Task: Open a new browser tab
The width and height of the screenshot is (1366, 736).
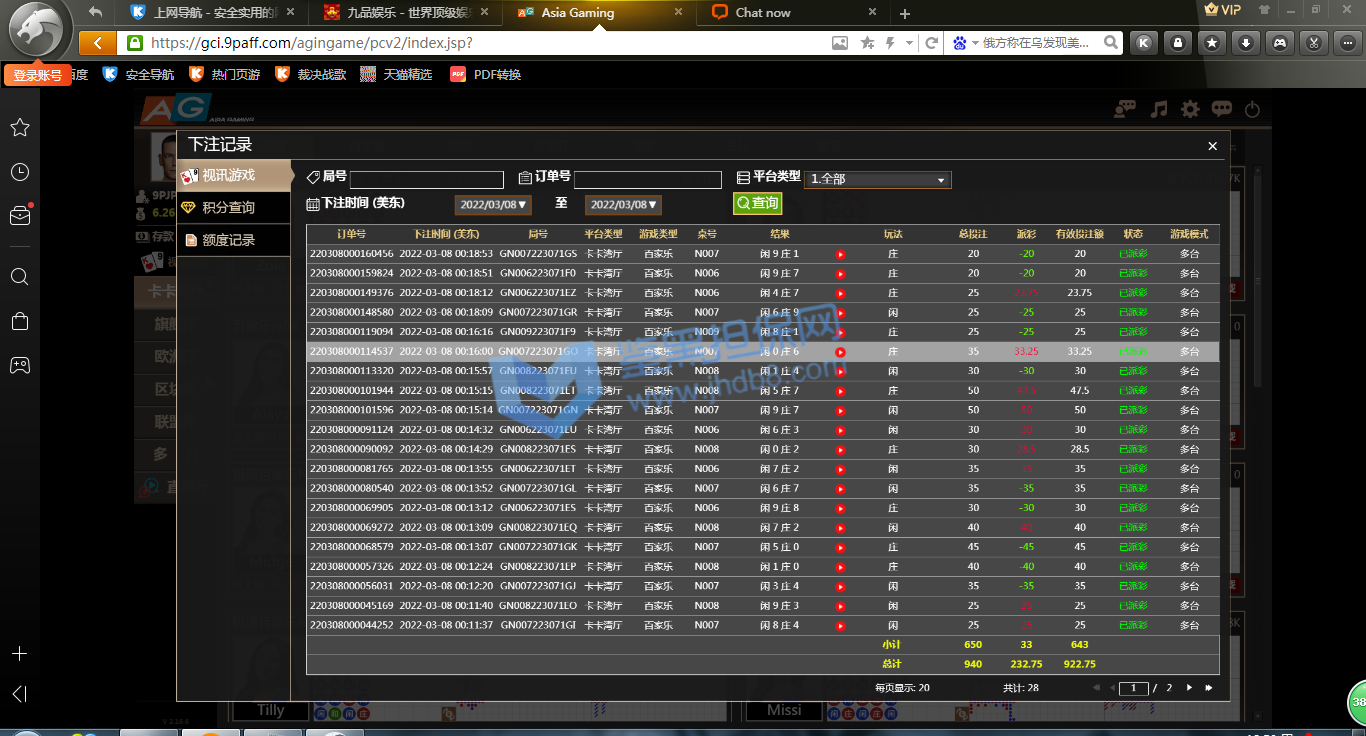Action: pyautogui.click(x=905, y=14)
